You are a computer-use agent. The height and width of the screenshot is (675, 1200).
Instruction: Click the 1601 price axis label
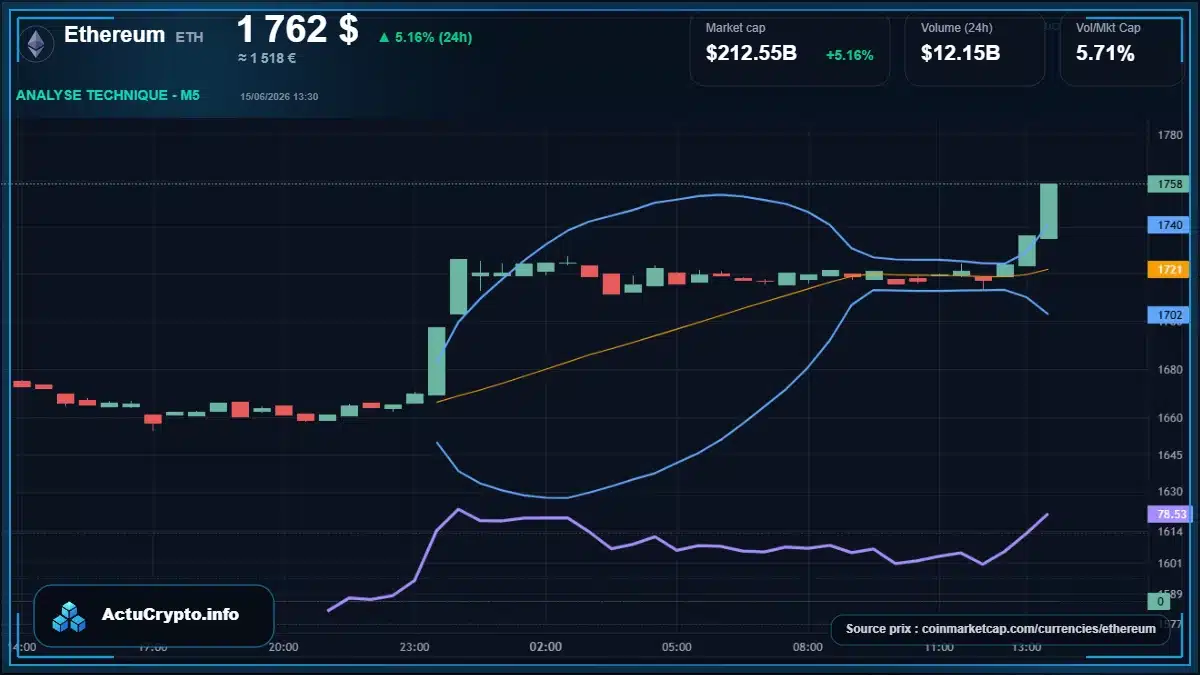1170,563
